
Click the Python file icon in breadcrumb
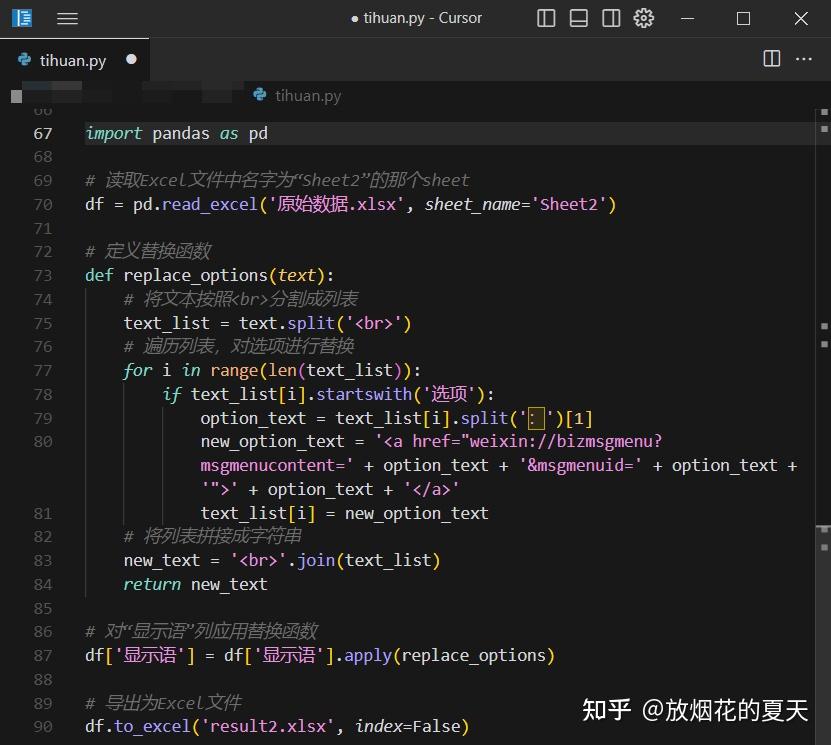[260, 95]
